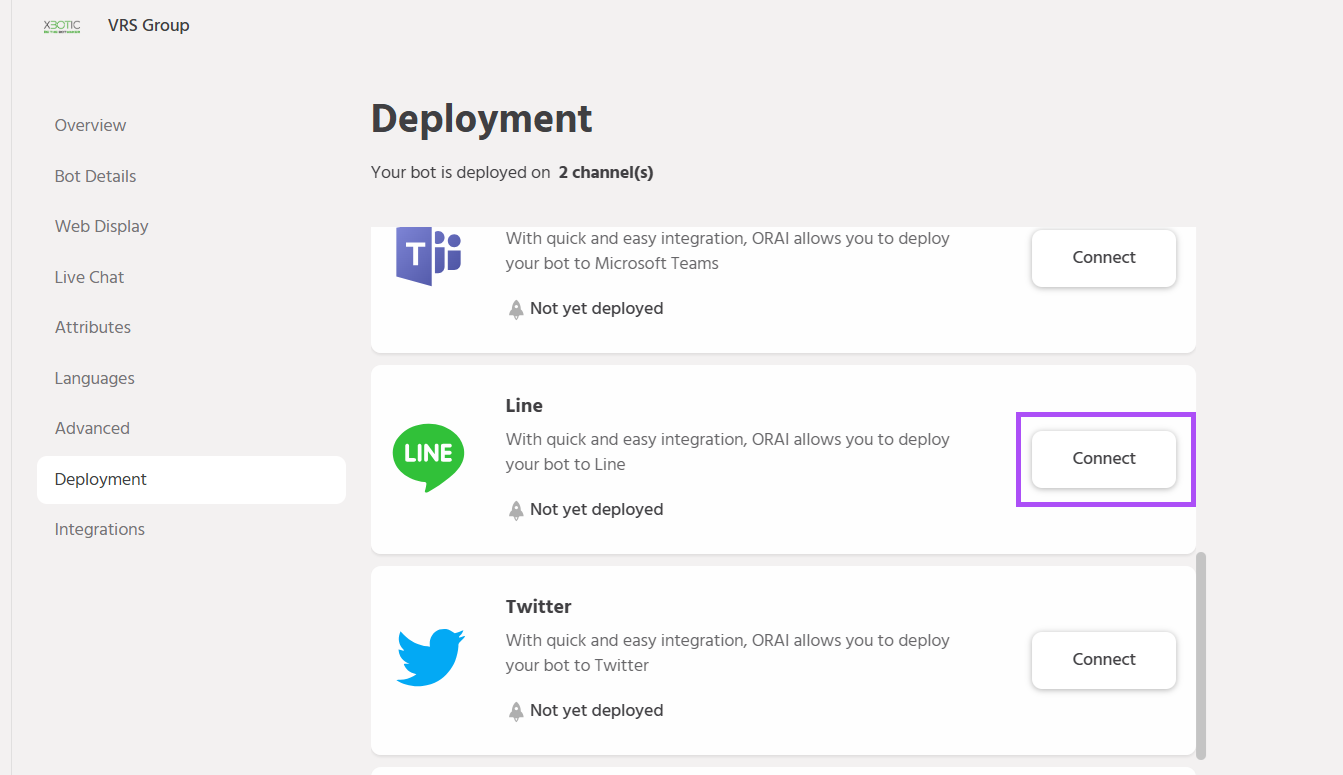Go to Bot Details page
Viewport: 1343px width, 775px height.
coord(95,176)
